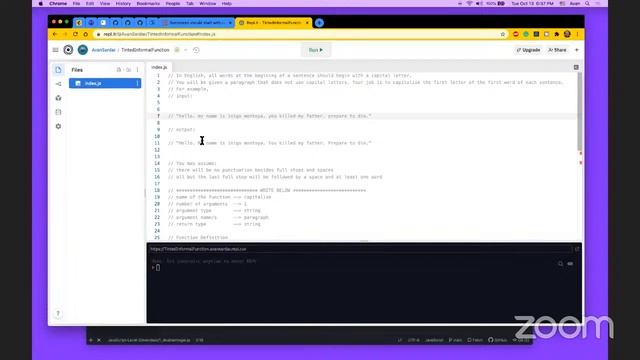This screenshot has width=640, height=360.
Task: Click the help question mark icon
Action: click(x=58, y=313)
